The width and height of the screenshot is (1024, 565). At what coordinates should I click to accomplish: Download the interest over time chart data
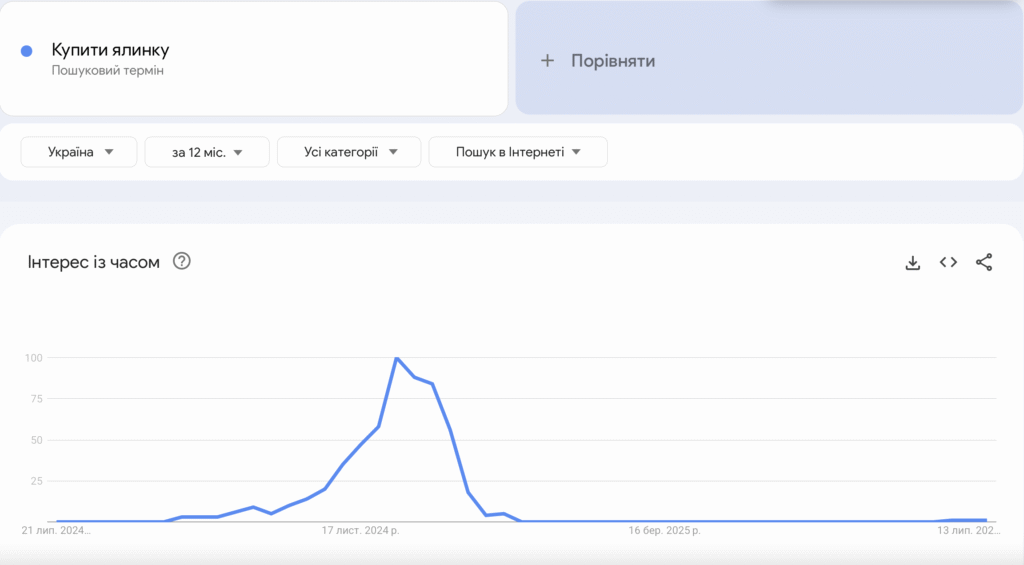[x=912, y=263]
